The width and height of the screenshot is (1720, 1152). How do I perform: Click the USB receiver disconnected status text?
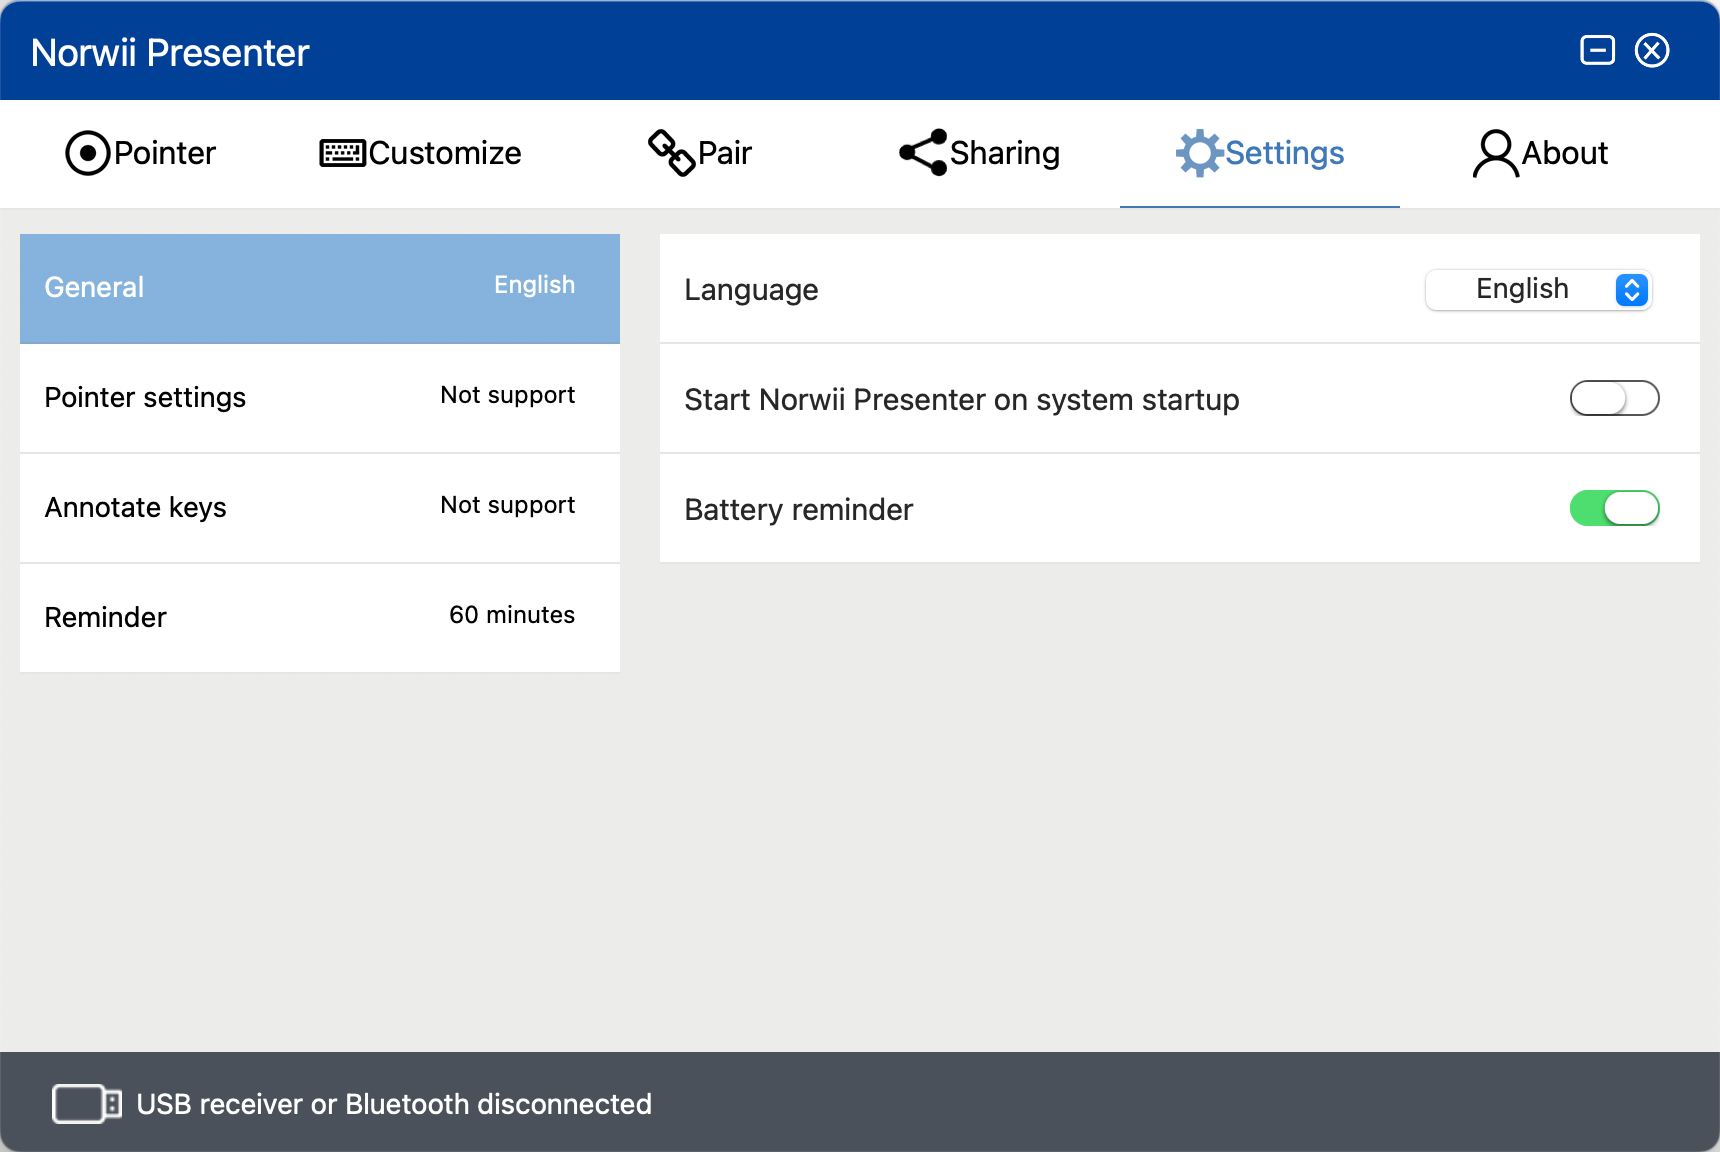[x=394, y=1104]
